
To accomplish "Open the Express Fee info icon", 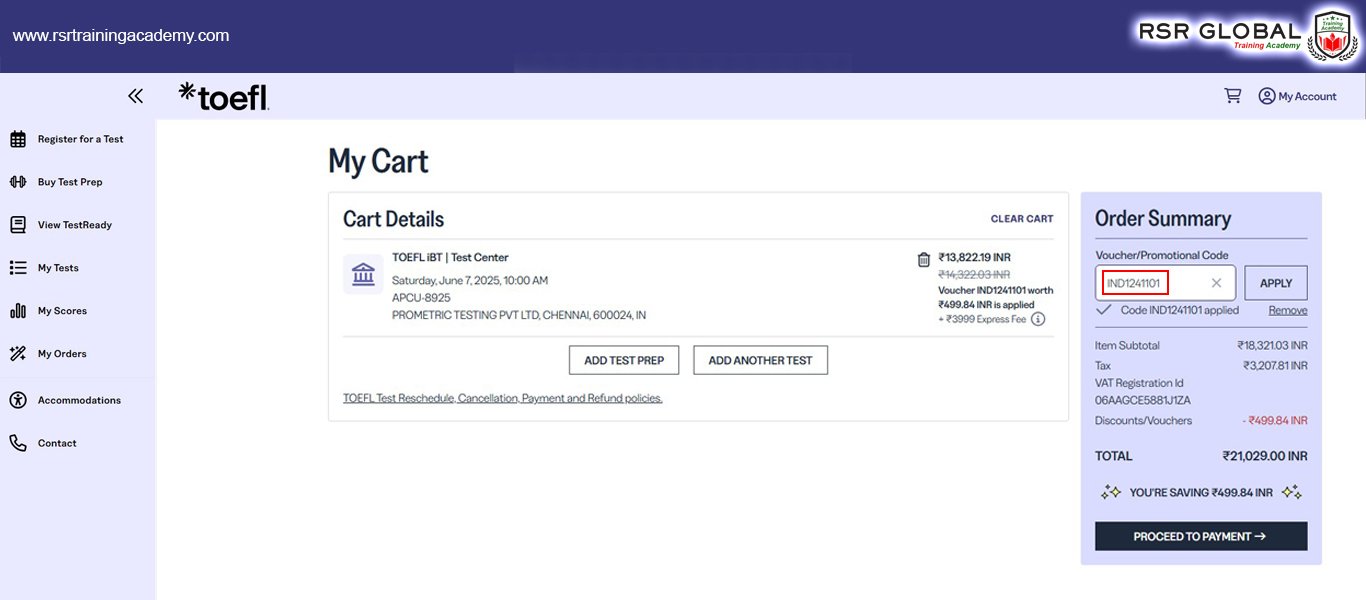I will [x=1038, y=319].
